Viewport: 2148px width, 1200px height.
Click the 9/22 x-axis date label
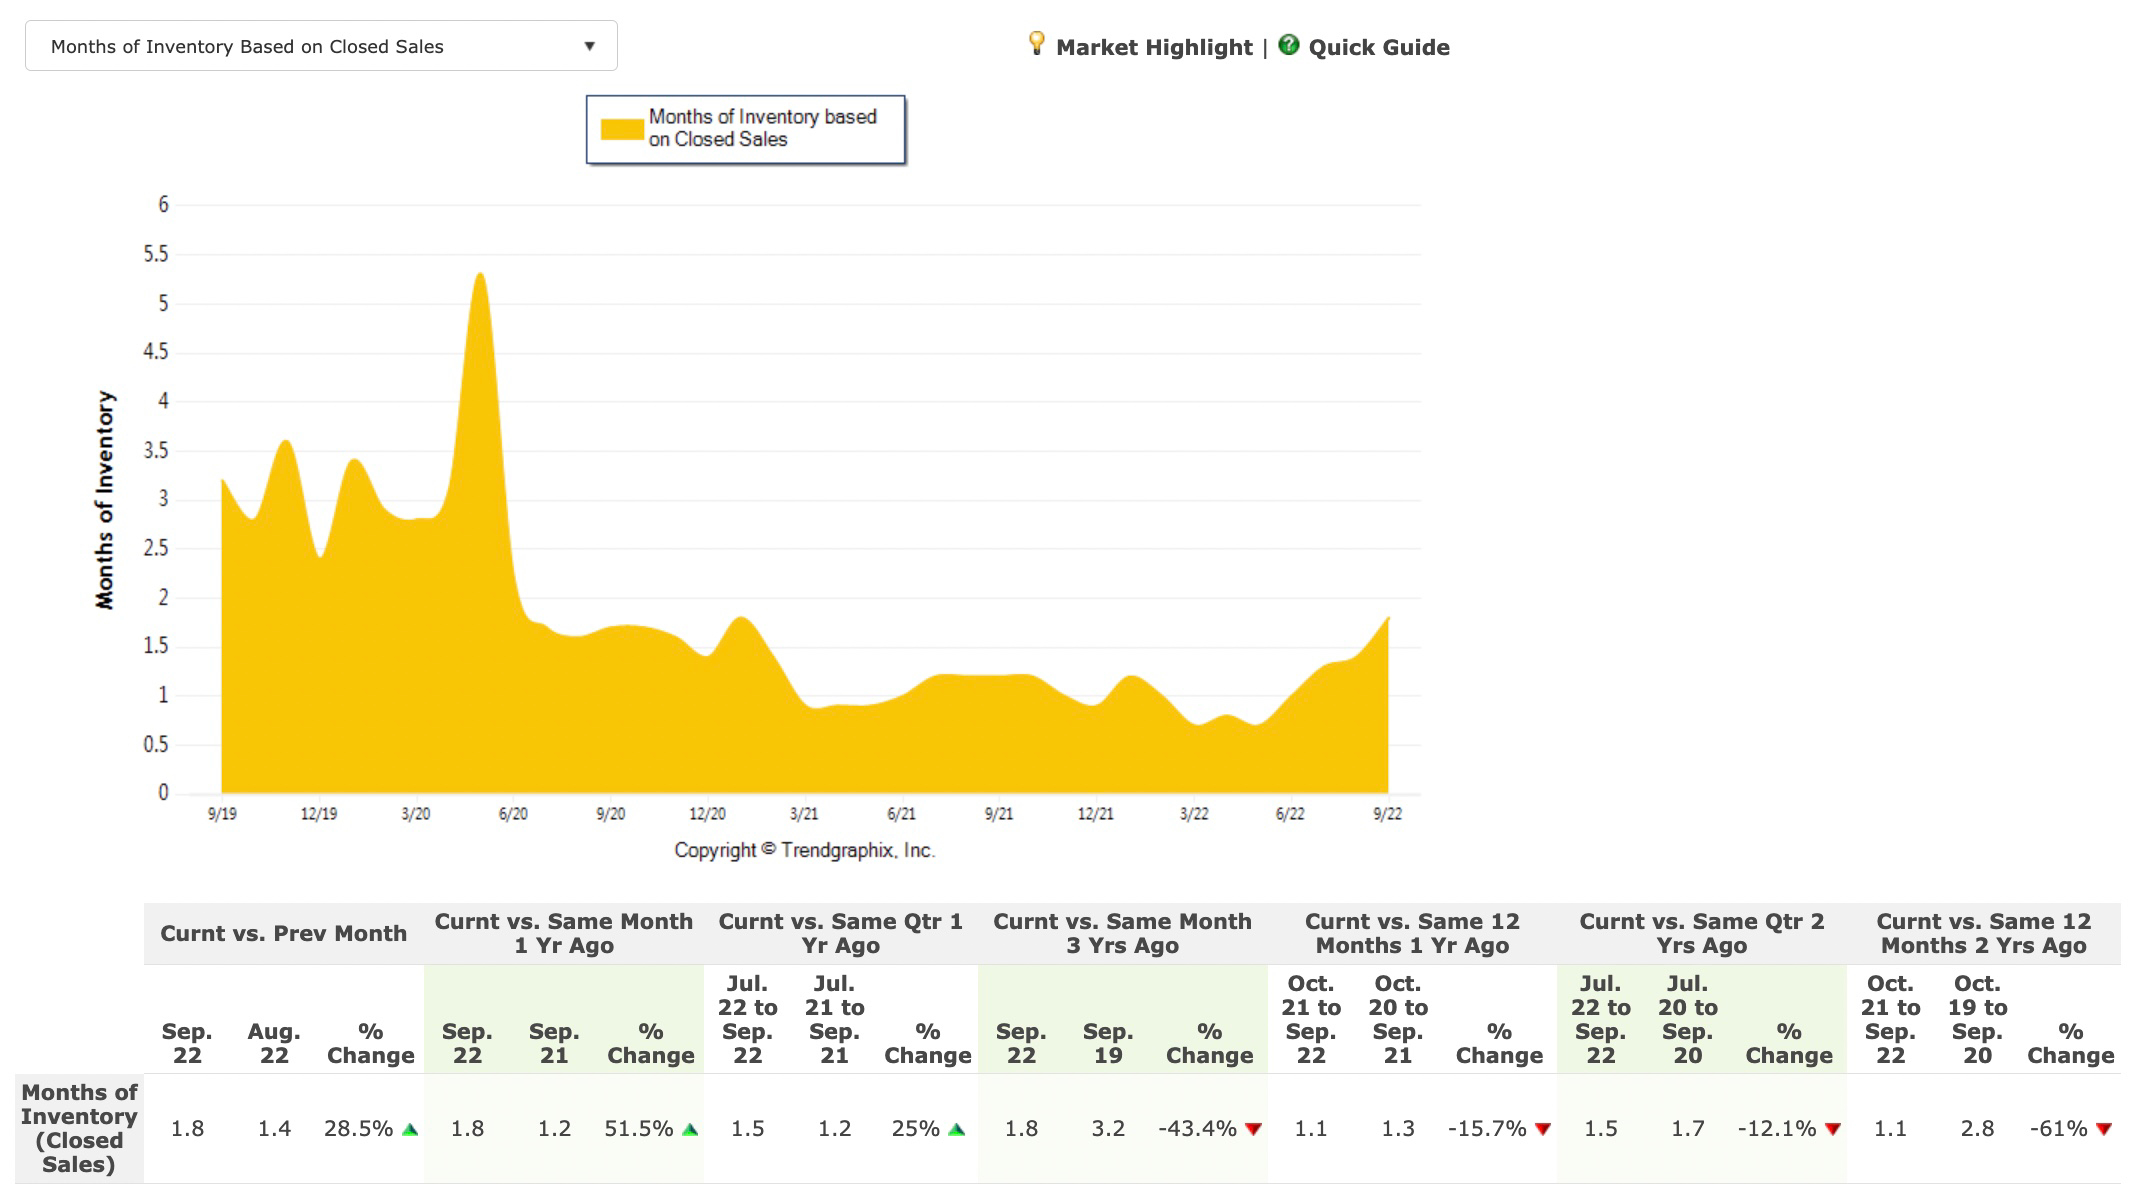click(x=1387, y=814)
